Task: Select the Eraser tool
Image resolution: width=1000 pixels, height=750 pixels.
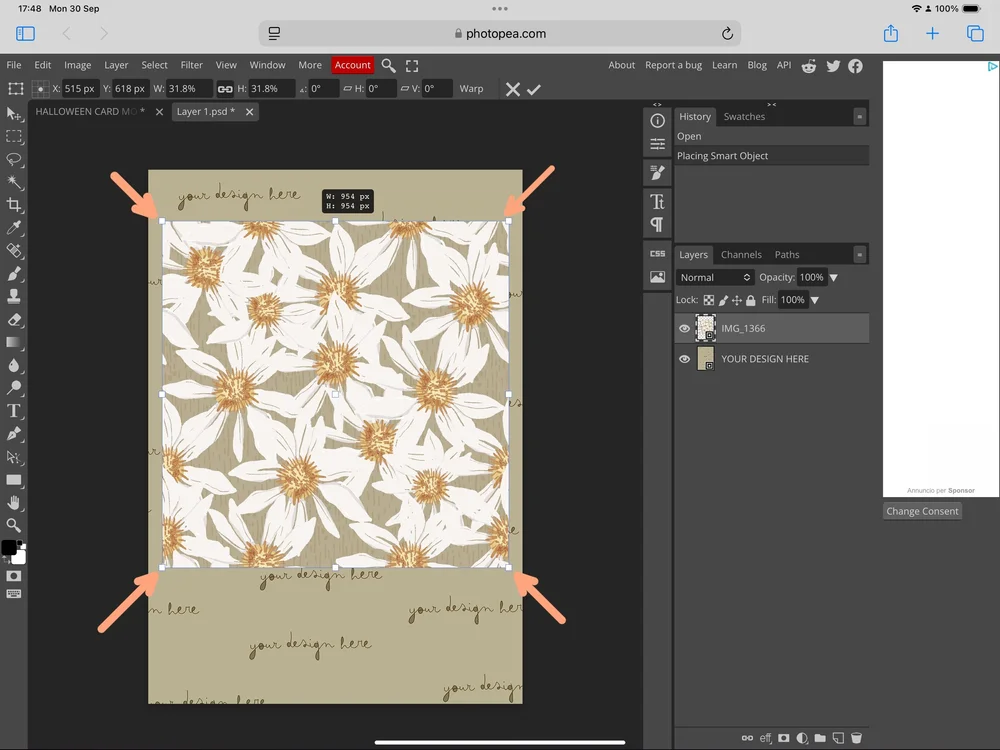Action: click(14, 320)
